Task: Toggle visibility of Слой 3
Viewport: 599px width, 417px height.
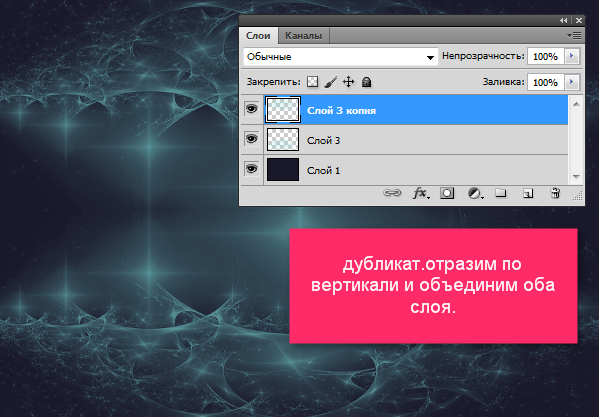Action: click(251, 139)
